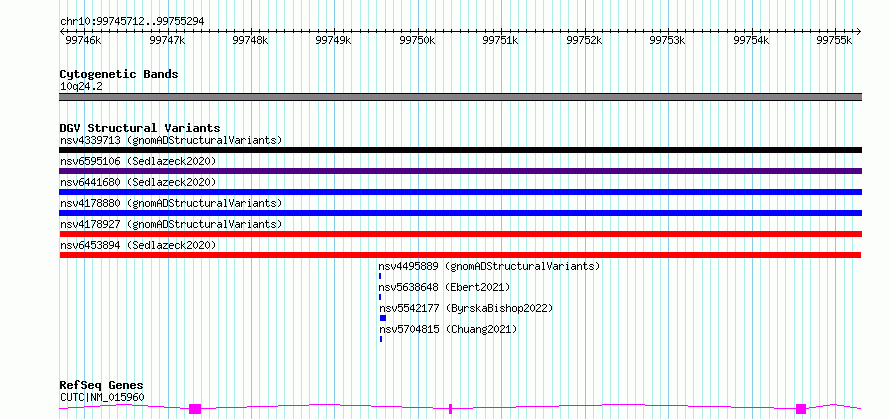Viewport: 890px width, 419px height.
Task: Select the black nsv4339713 variant bar
Action: [460, 150]
